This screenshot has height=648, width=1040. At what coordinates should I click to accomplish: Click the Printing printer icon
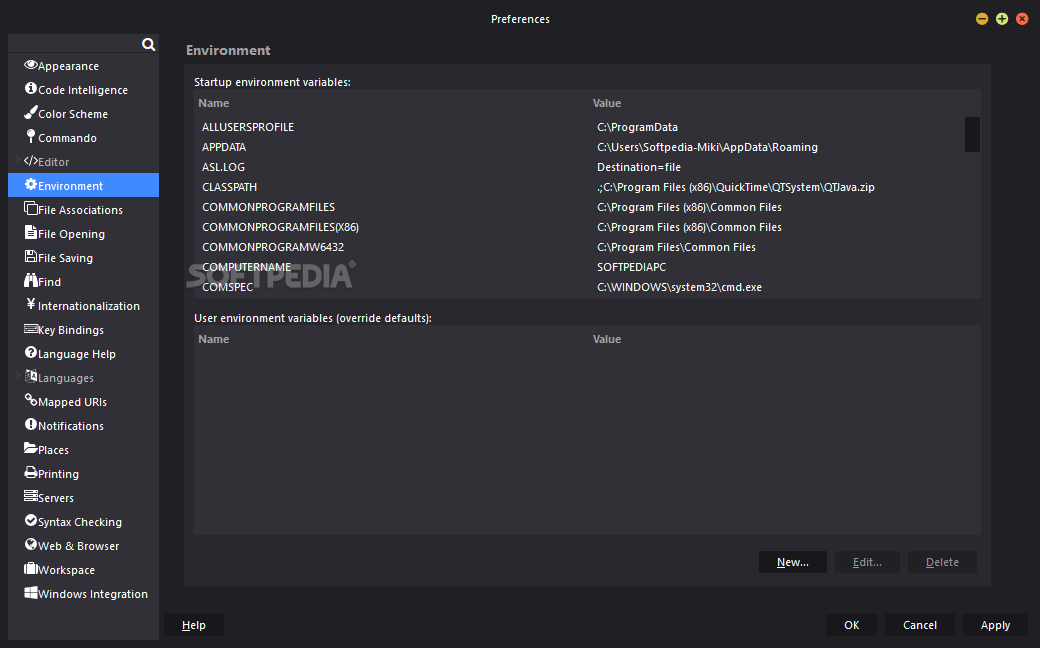click(x=31, y=472)
